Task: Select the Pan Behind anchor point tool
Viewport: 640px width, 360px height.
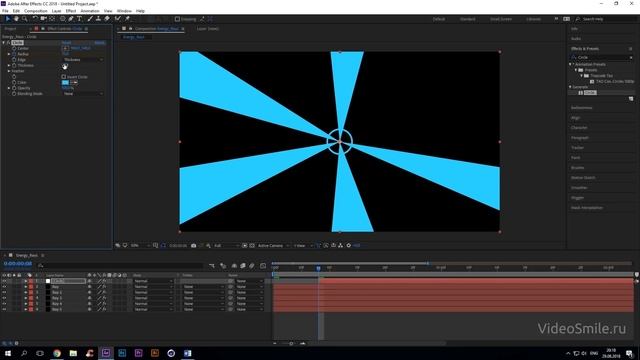Action: click(x=52, y=19)
